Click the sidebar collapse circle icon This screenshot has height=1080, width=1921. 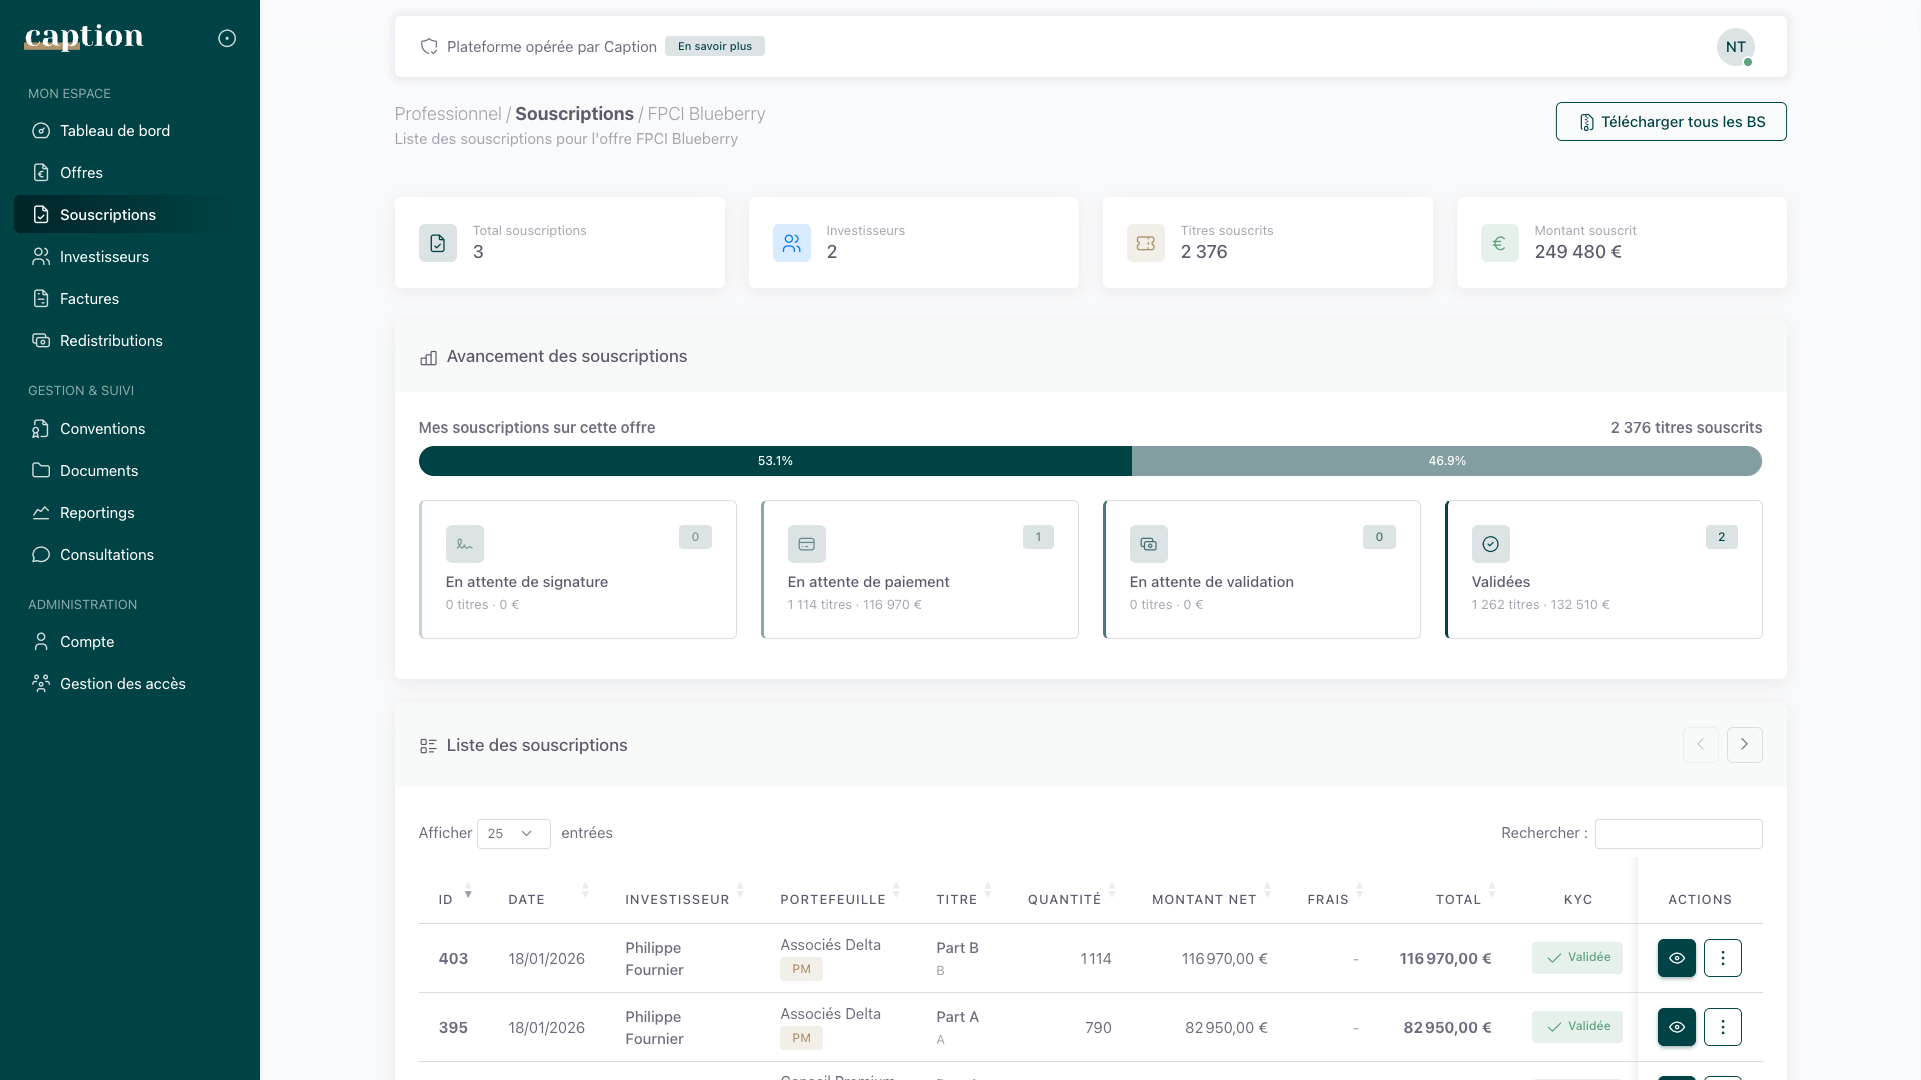(x=227, y=38)
